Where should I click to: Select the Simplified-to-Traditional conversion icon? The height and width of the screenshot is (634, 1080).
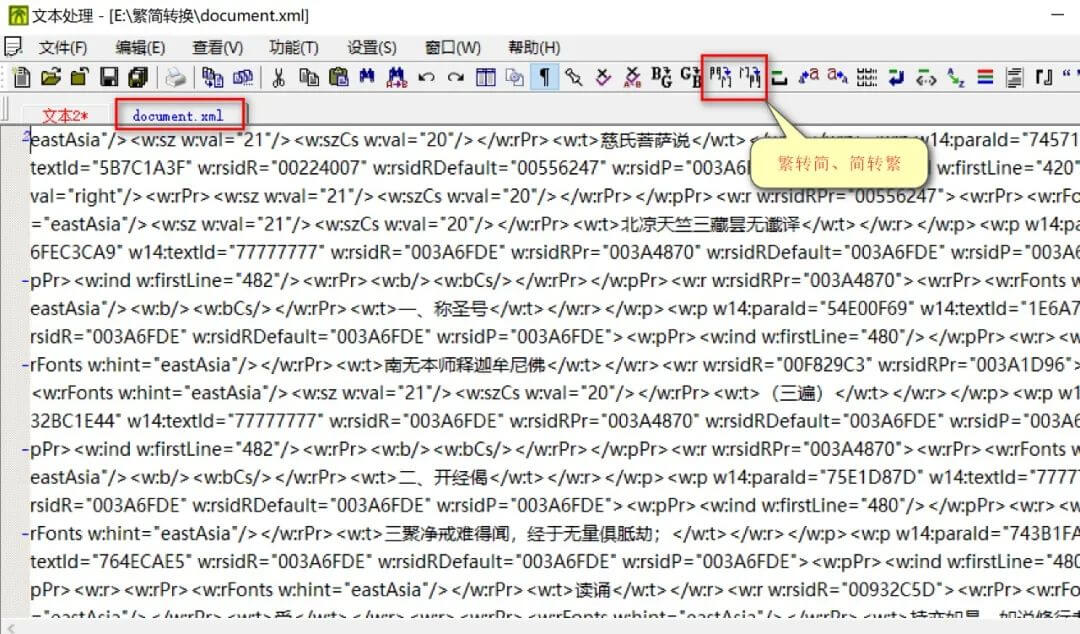point(751,77)
